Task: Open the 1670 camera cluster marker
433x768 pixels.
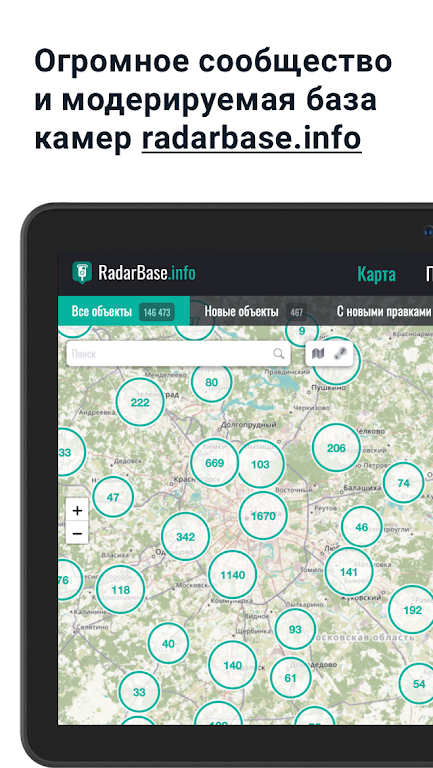Action: click(263, 516)
